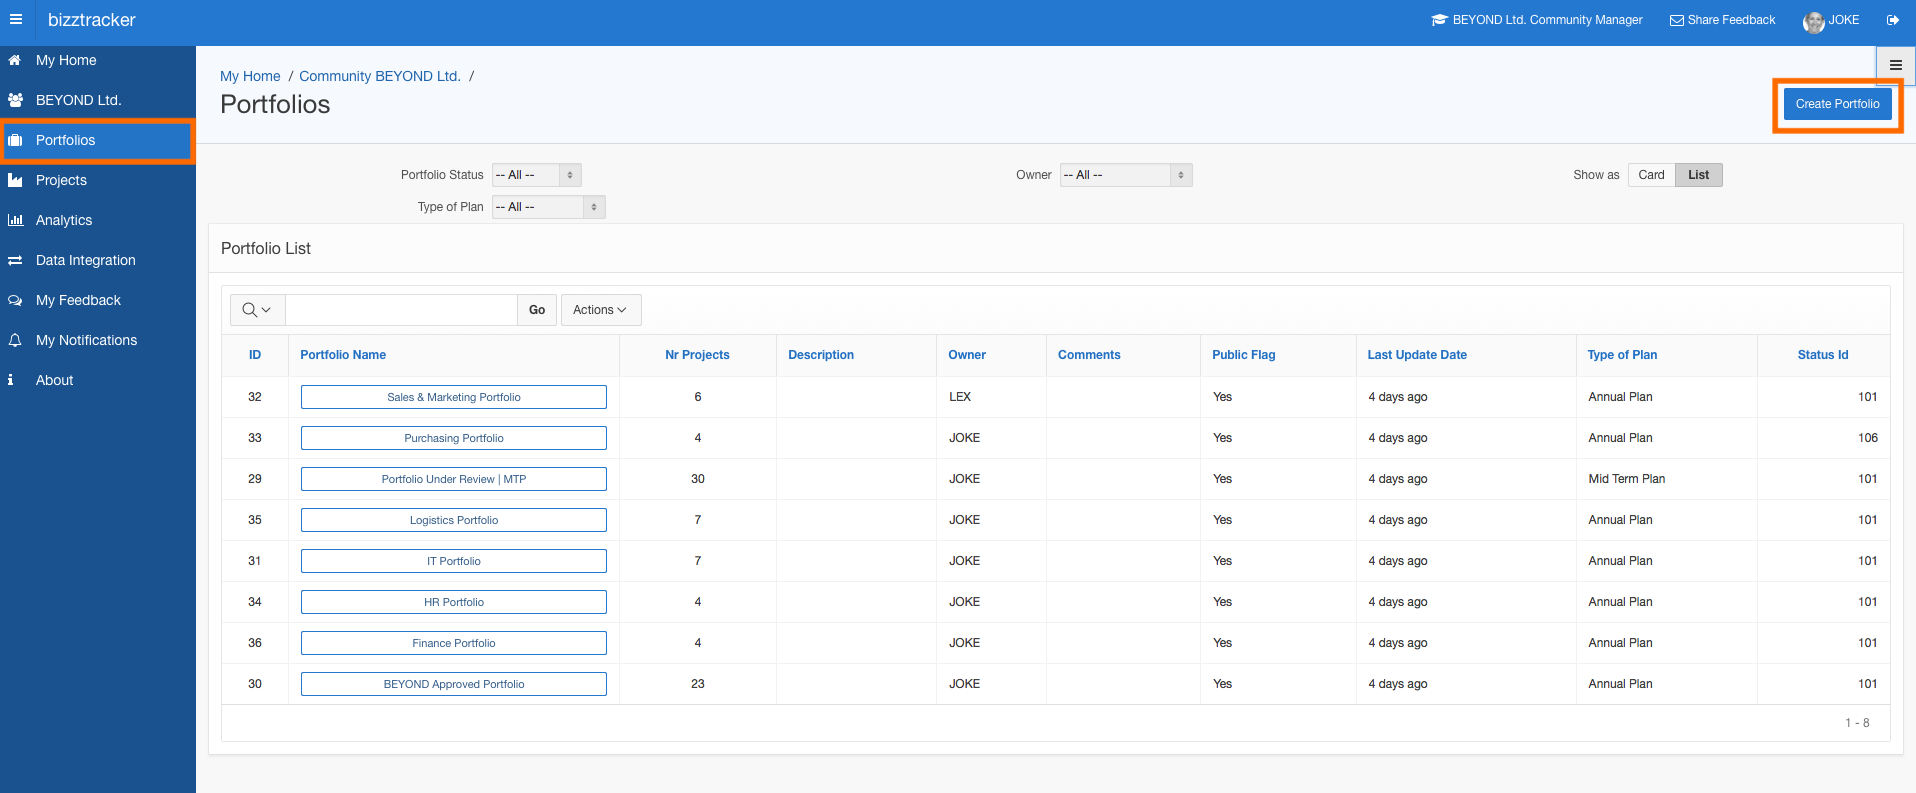Click status id '106' cell
The image size is (1916, 793).
tap(1868, 438)
